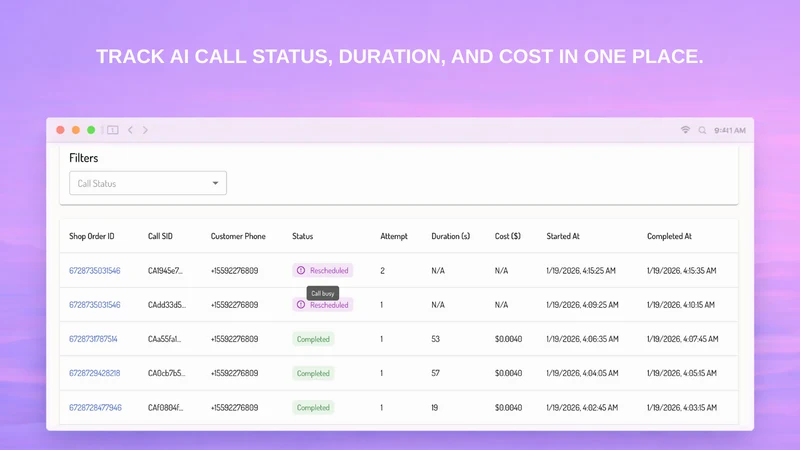Click the Status column header

click(303, 236)
